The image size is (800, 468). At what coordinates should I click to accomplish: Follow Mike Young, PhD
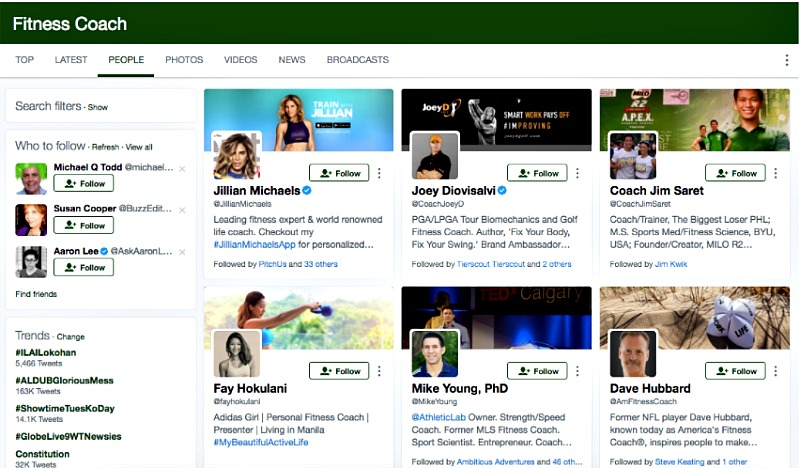pyautogui.click(x=537, y=371)
